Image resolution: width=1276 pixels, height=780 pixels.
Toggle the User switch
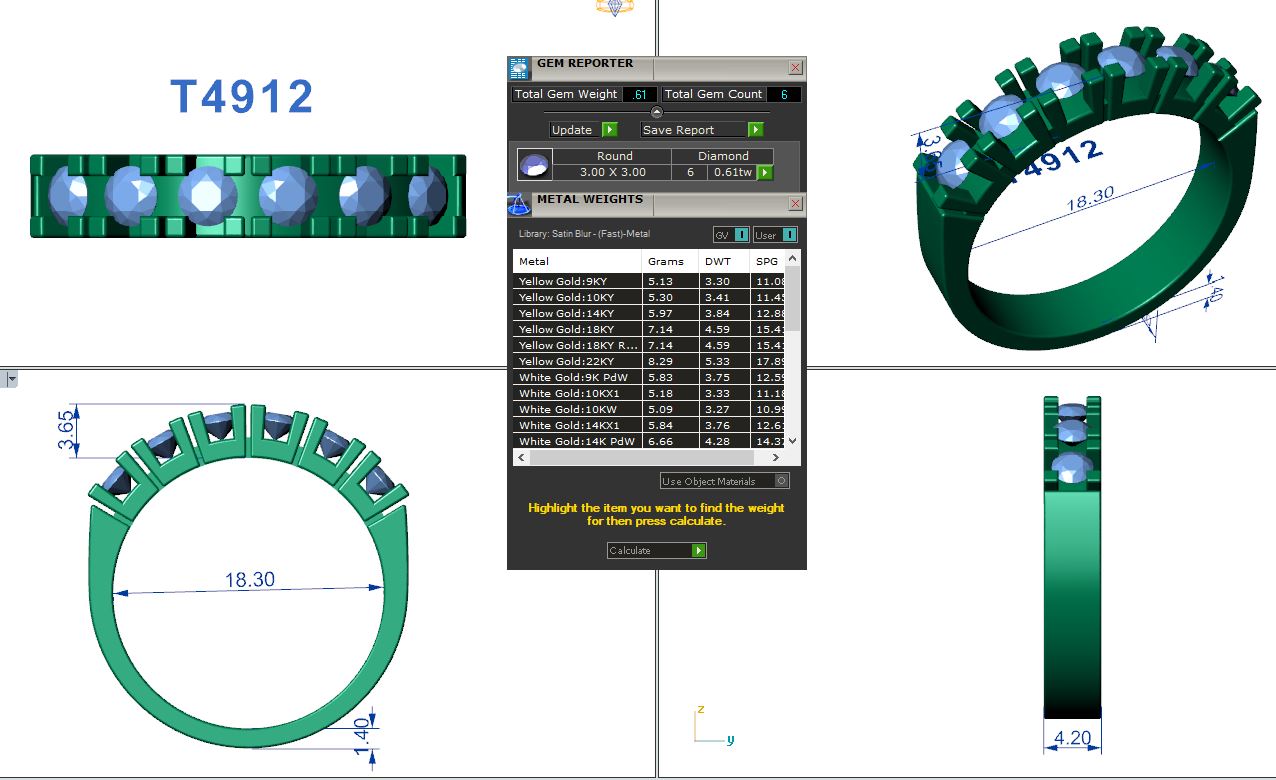click(x=789, y=235)
